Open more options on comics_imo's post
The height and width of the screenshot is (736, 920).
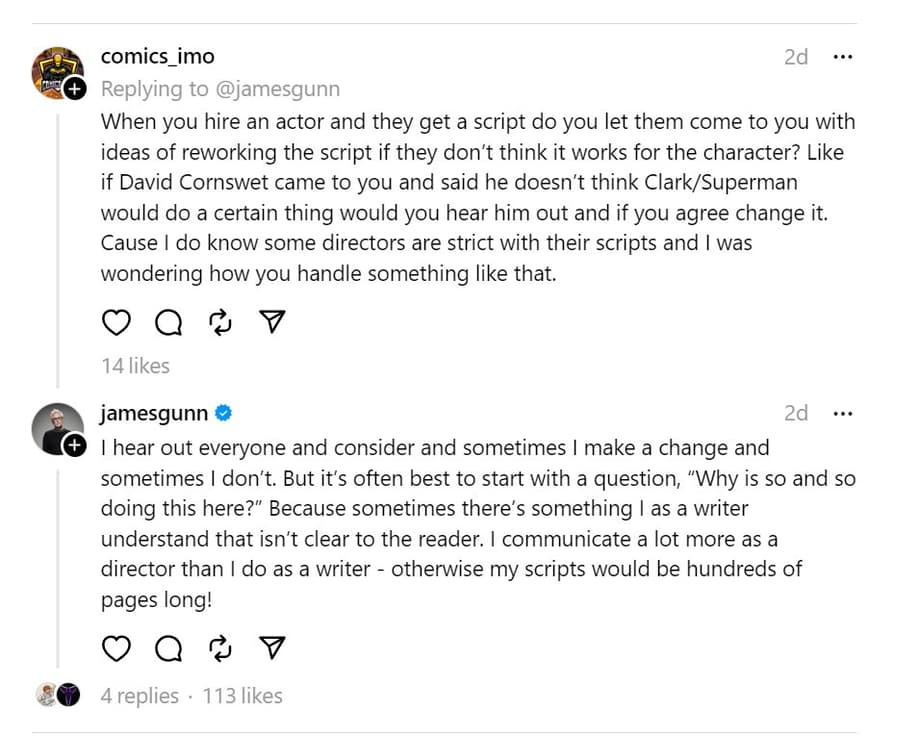coord(842,57)
